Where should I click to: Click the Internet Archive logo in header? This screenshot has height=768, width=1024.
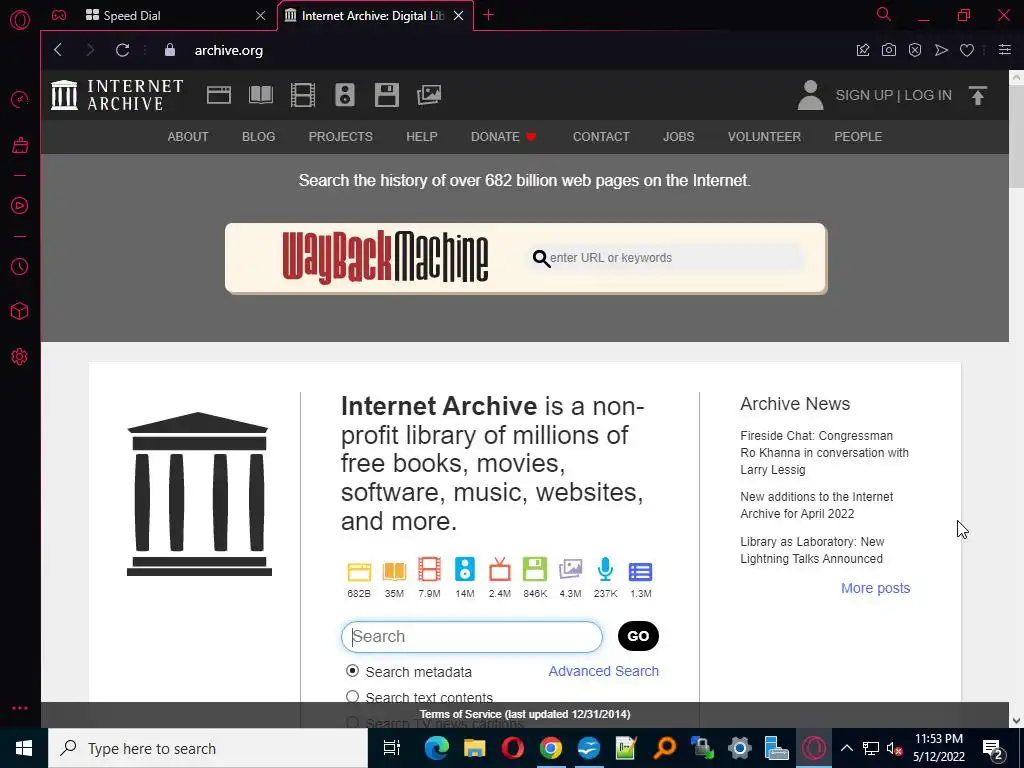coord(118,95)
